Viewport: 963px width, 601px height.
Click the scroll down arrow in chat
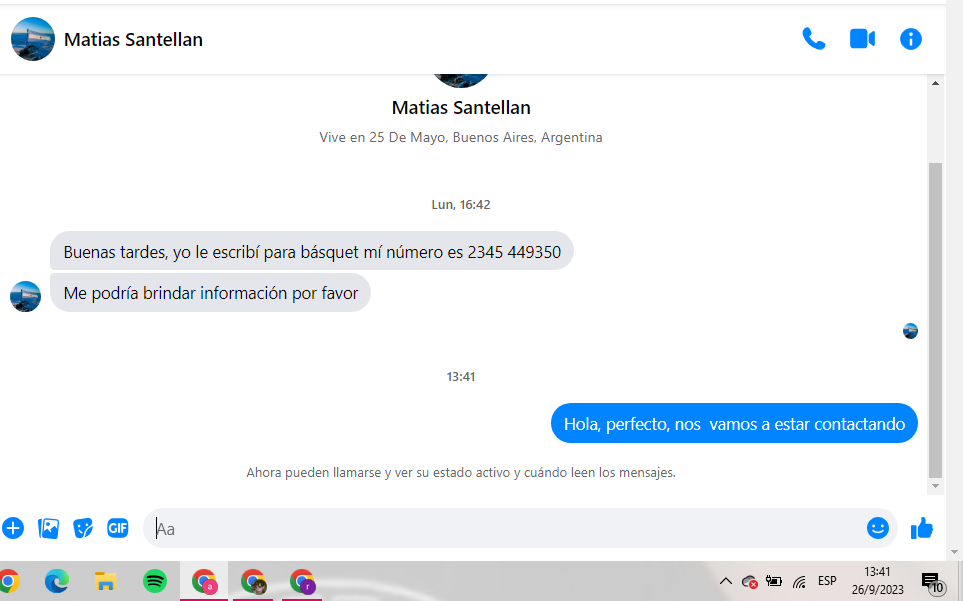(x=935, y=486)
